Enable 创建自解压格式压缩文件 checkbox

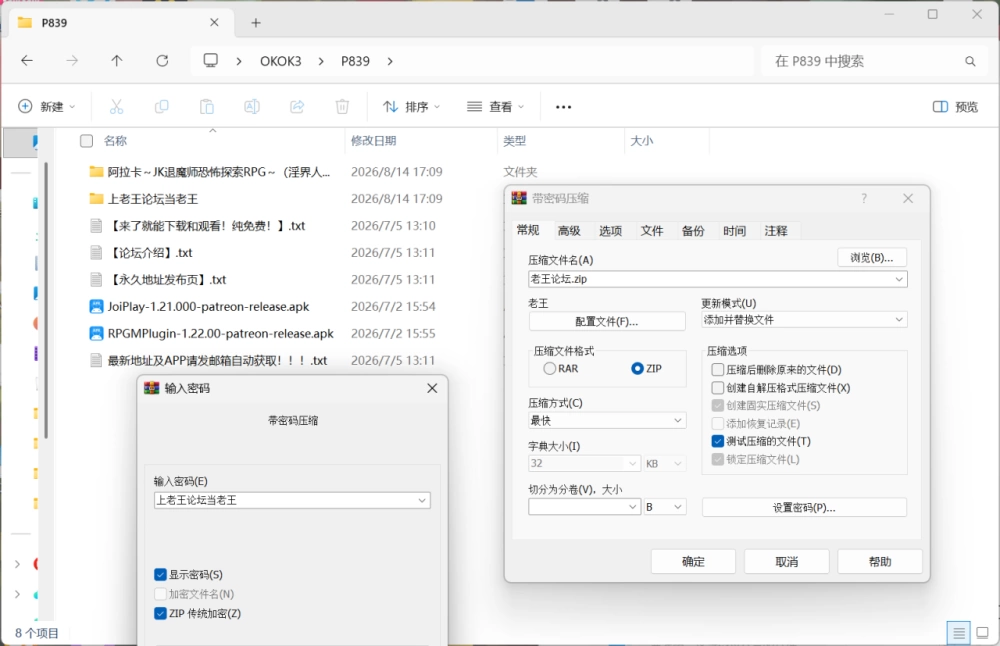pyautogui.click(x=717, y=388)
